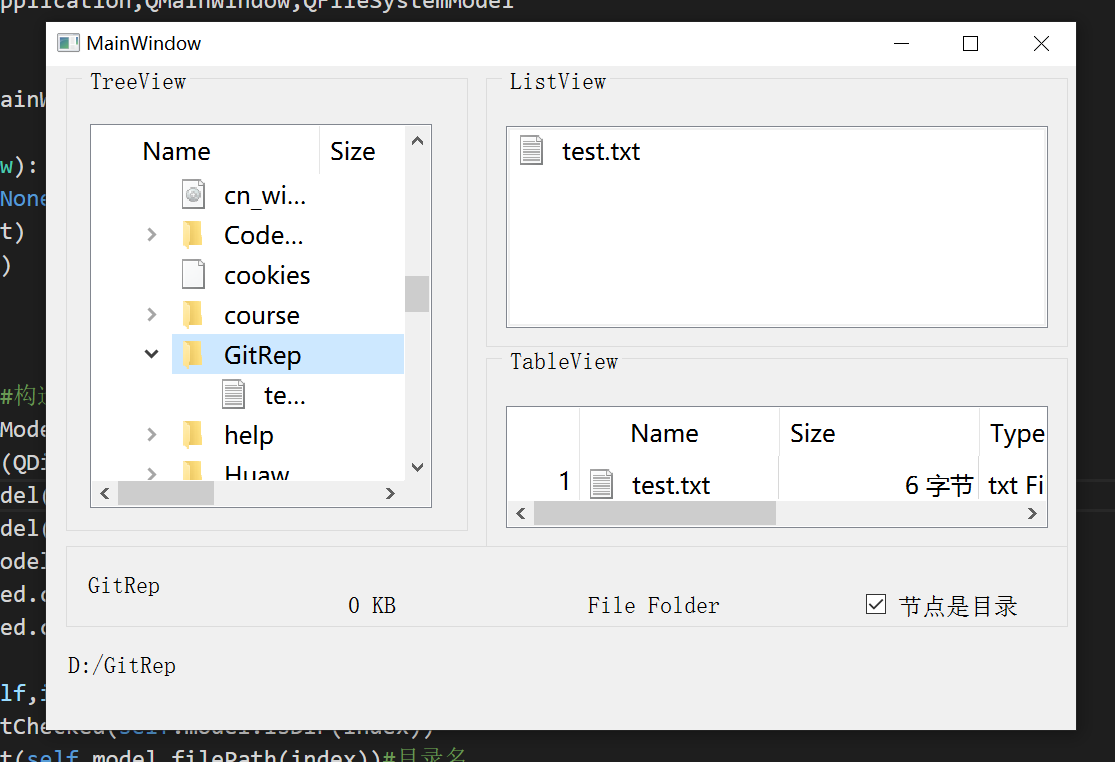Click the TreeView vertical scrollbar up arrow
The image size is (1115, 762).
(x=417, y=141)
